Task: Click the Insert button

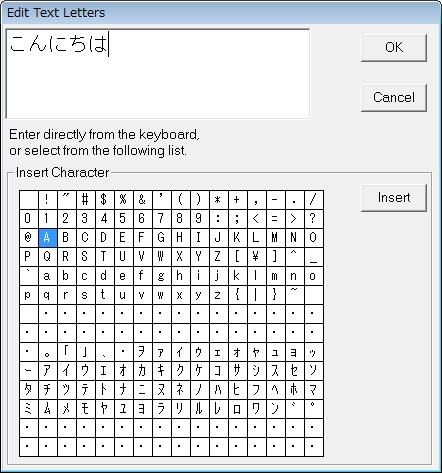Action: [x=394, y=198]
